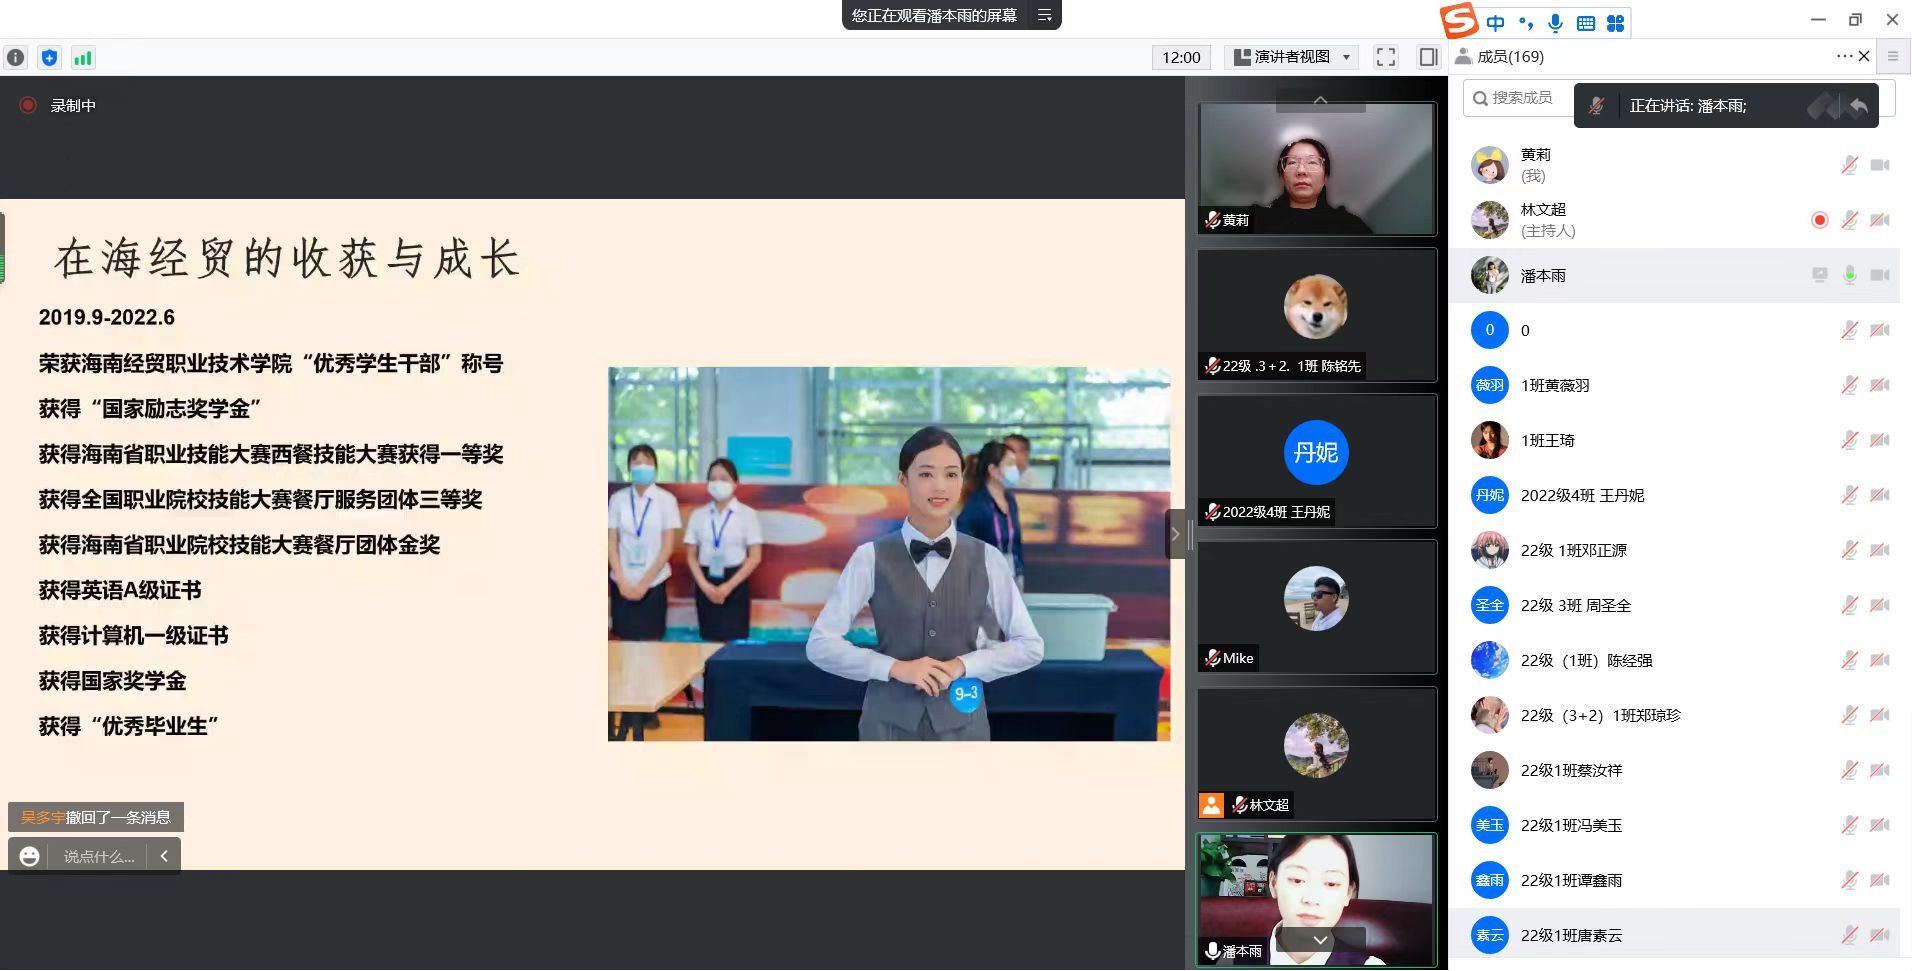Select the 22级 .3+2. 1班 陈铭先 video thumbnail
The image size is (1912, 971).
[x=1316, y=315]
